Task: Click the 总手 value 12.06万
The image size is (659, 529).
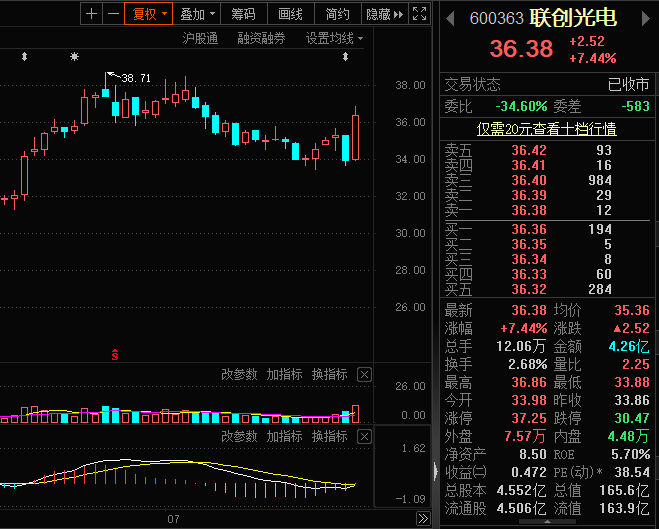Action: (521, 346)
